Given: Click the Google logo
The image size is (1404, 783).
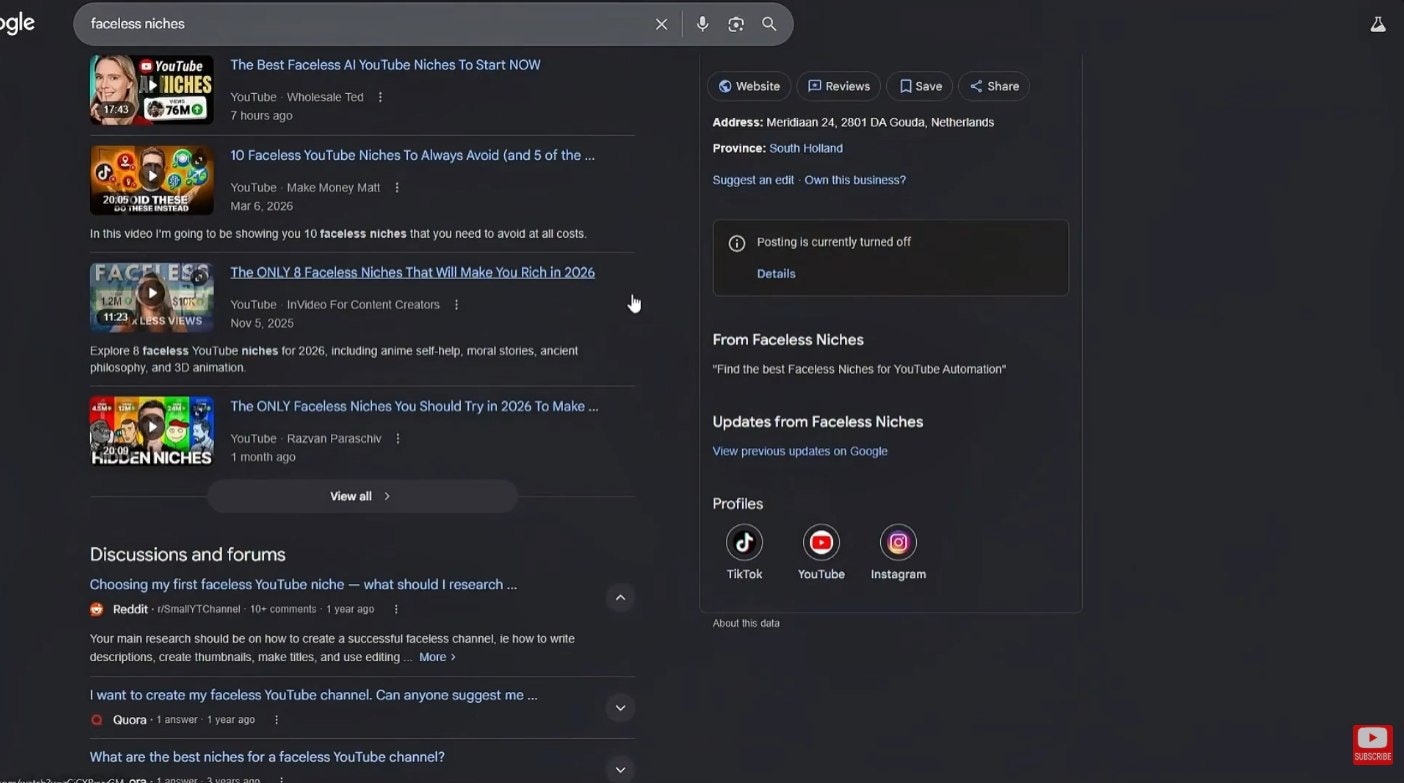Looking at the screenshot, I should coord(17,24).
